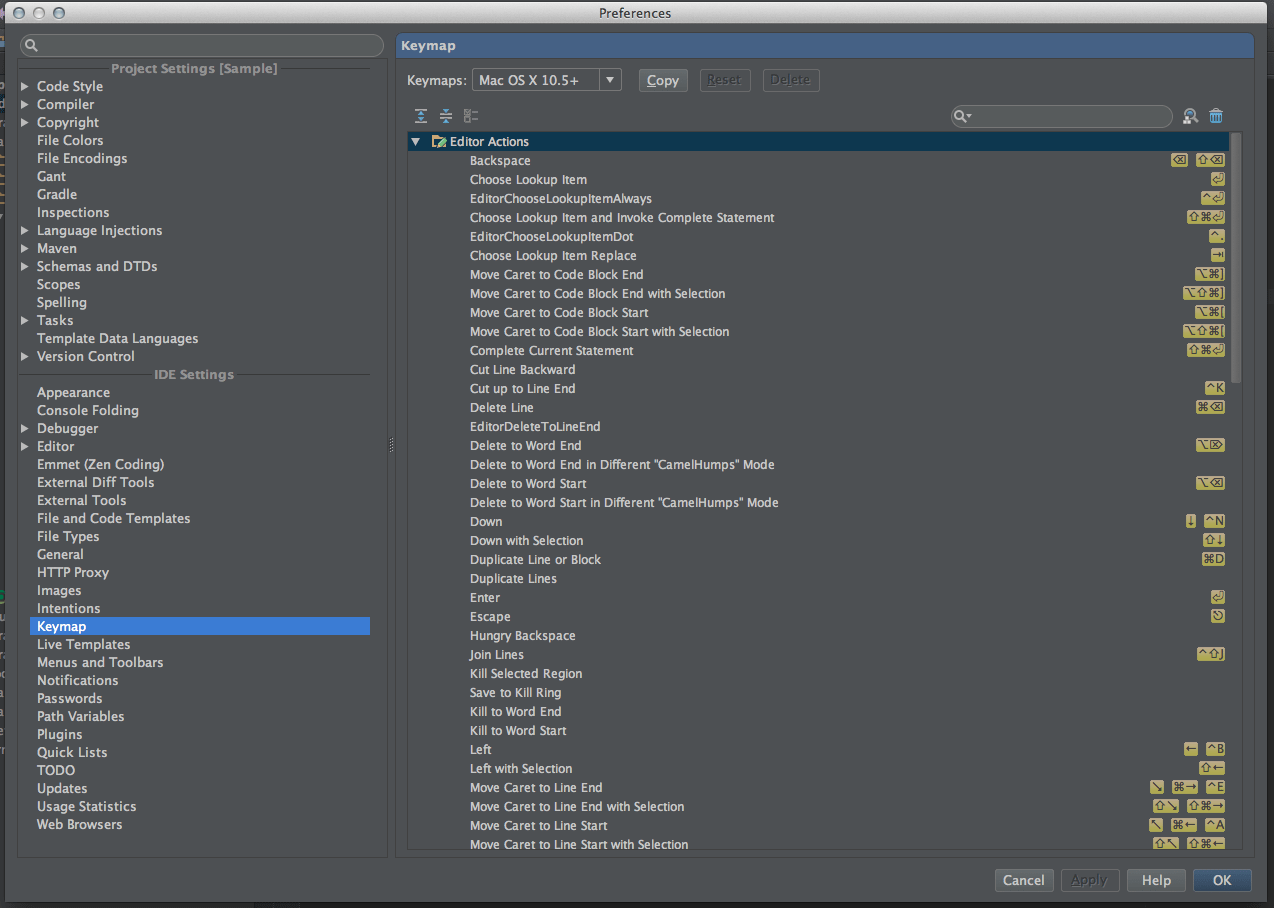Select the Live Templates settings entry
Viewport: 1274px width, 908px height.
point(83,644)
